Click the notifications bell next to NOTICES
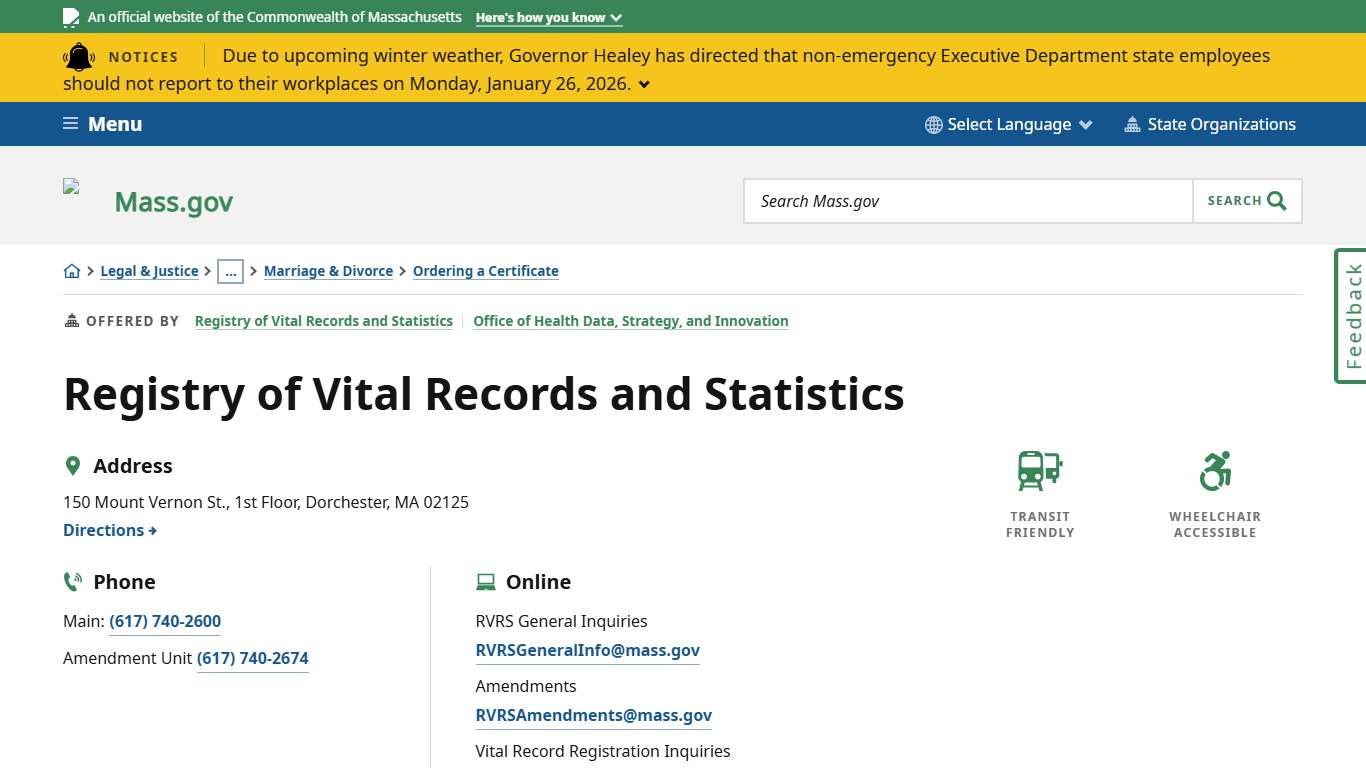1366x768 pixels. [x=79, y=57]
